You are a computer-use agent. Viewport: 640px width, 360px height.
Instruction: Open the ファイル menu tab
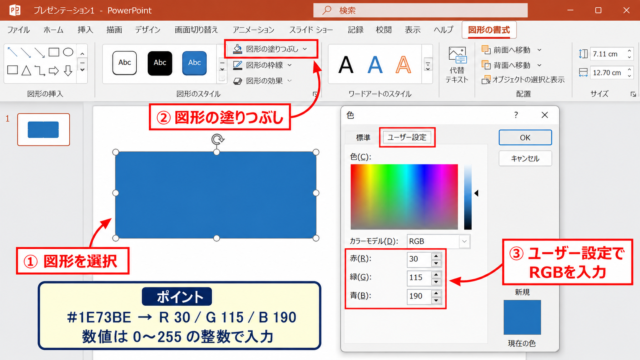click(x=18, y=30)
